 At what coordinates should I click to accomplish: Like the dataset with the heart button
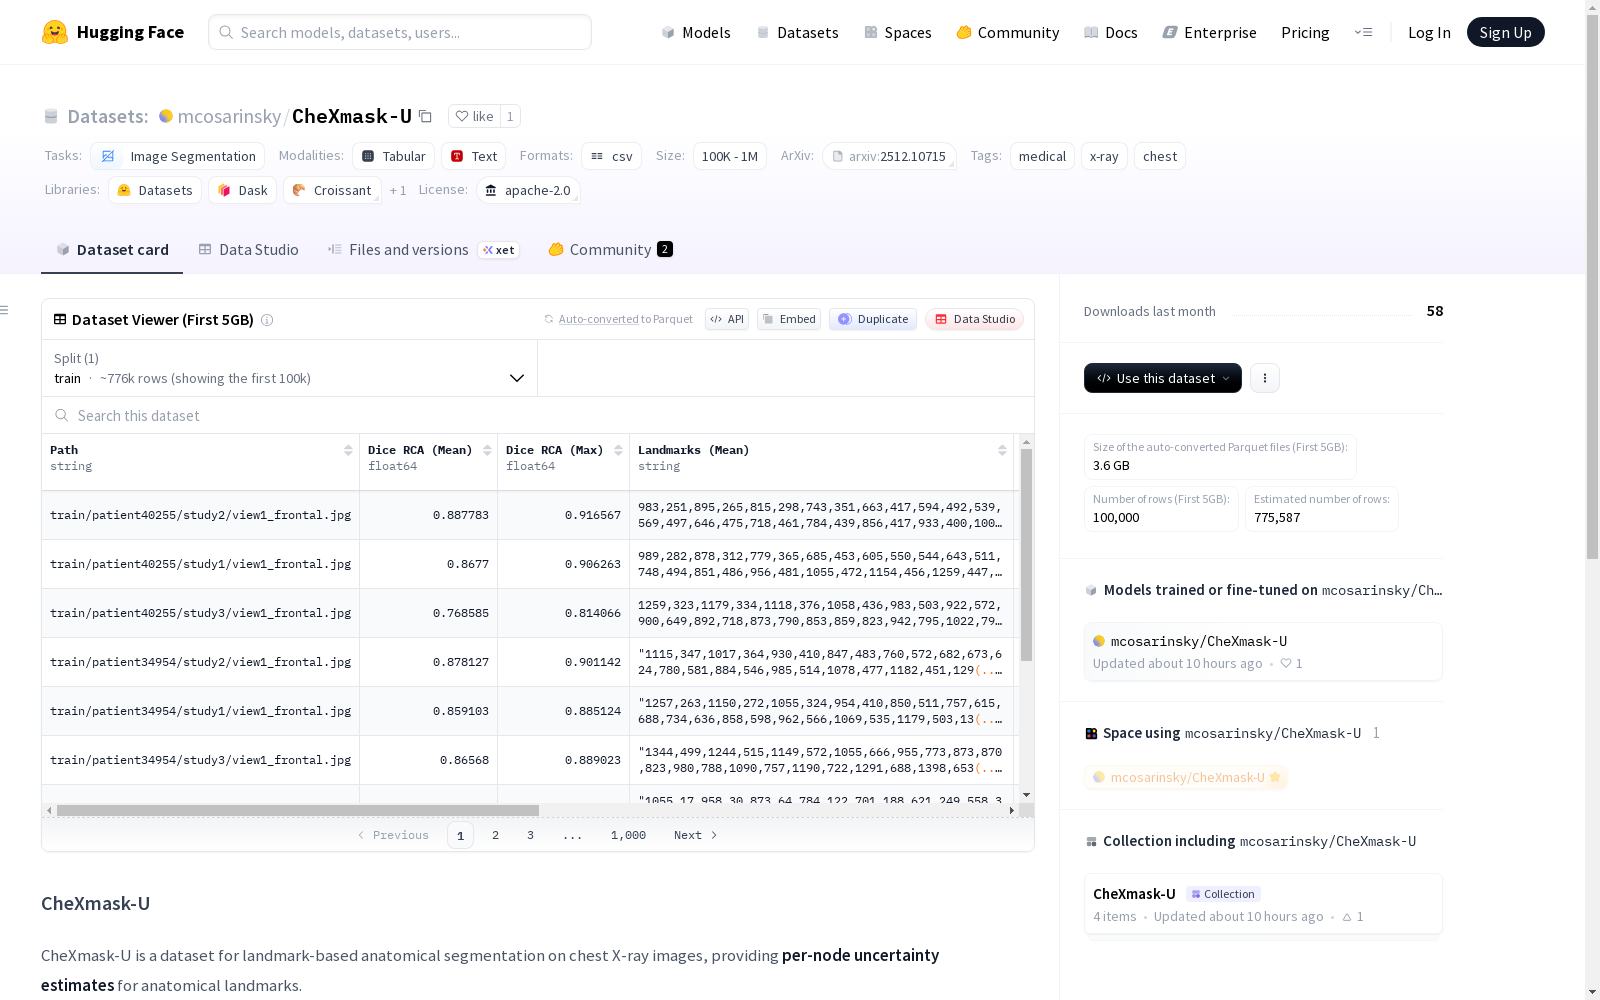474,116
